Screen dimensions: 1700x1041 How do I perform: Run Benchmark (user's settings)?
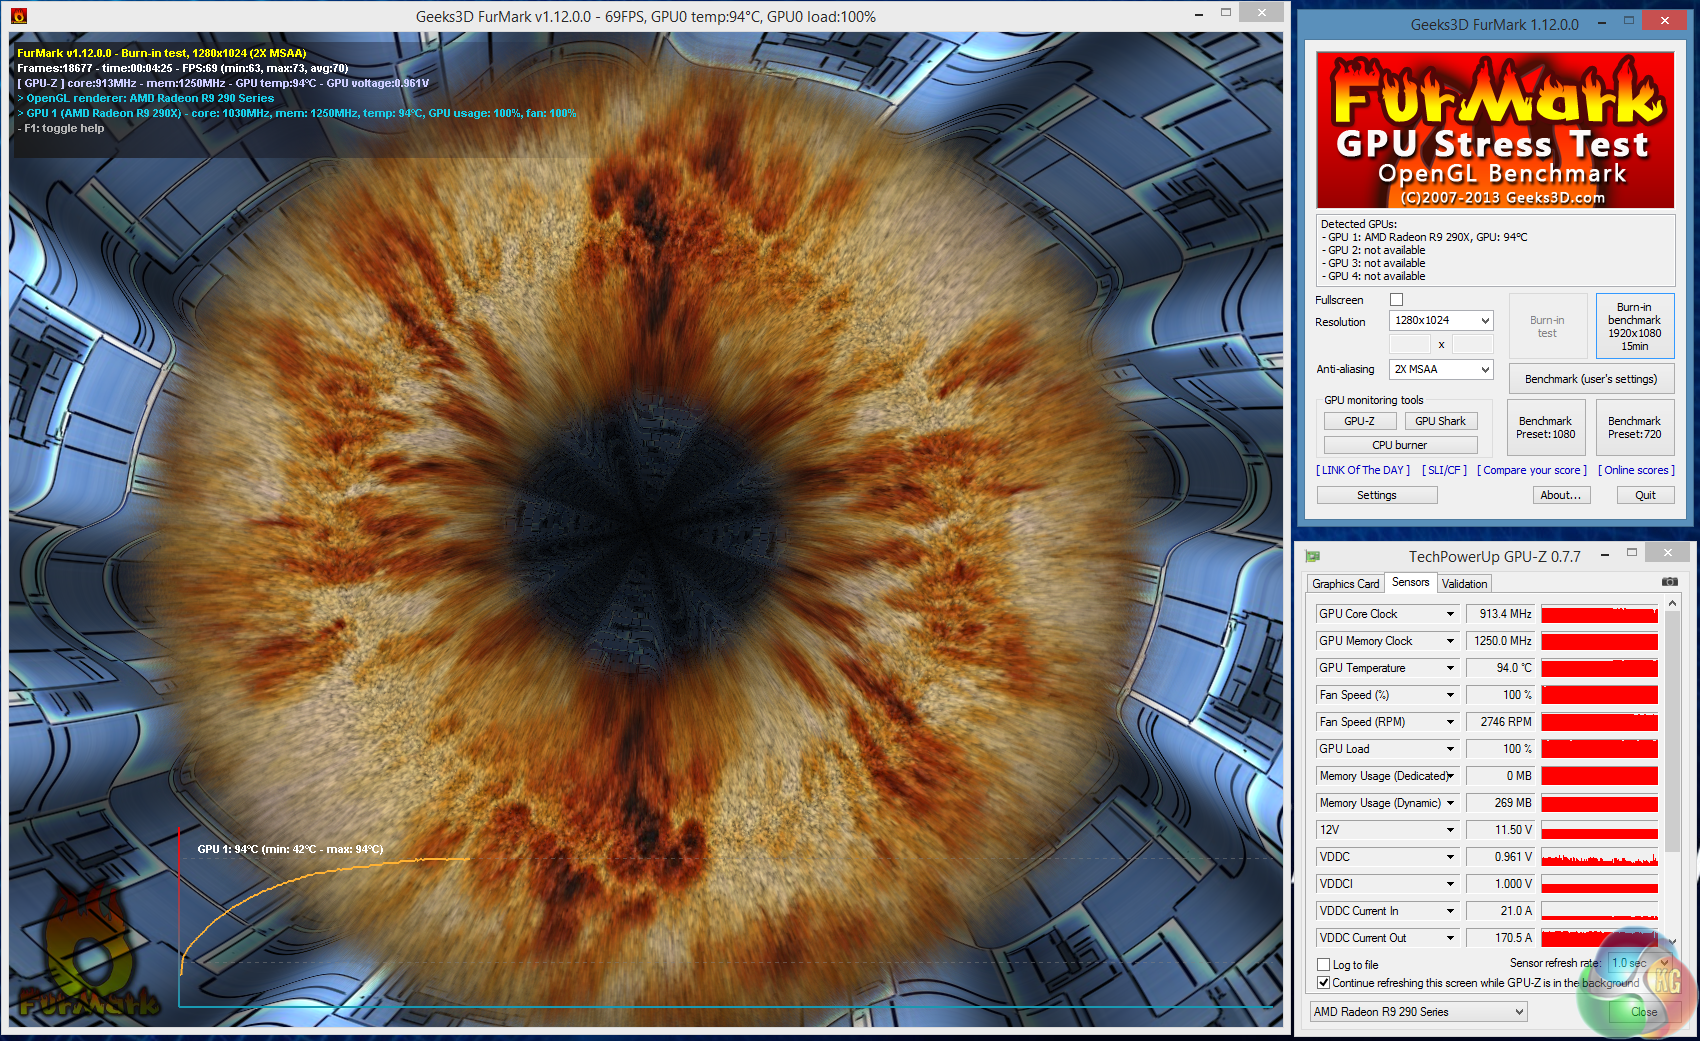[x=1591, y=379]
